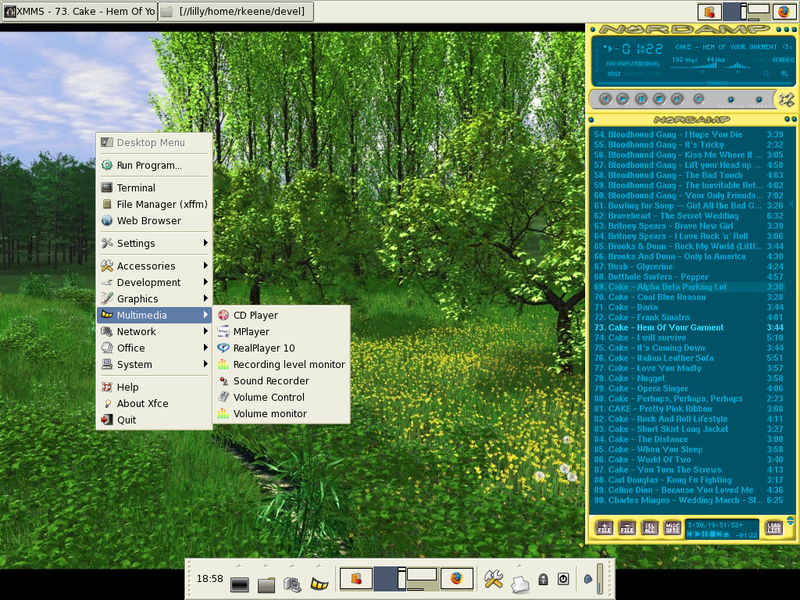Image resolution: width=800 pixels, height=600 pixels.
Task: Adjust the bottom panel volume slider
Action: [x=600, y=579]
